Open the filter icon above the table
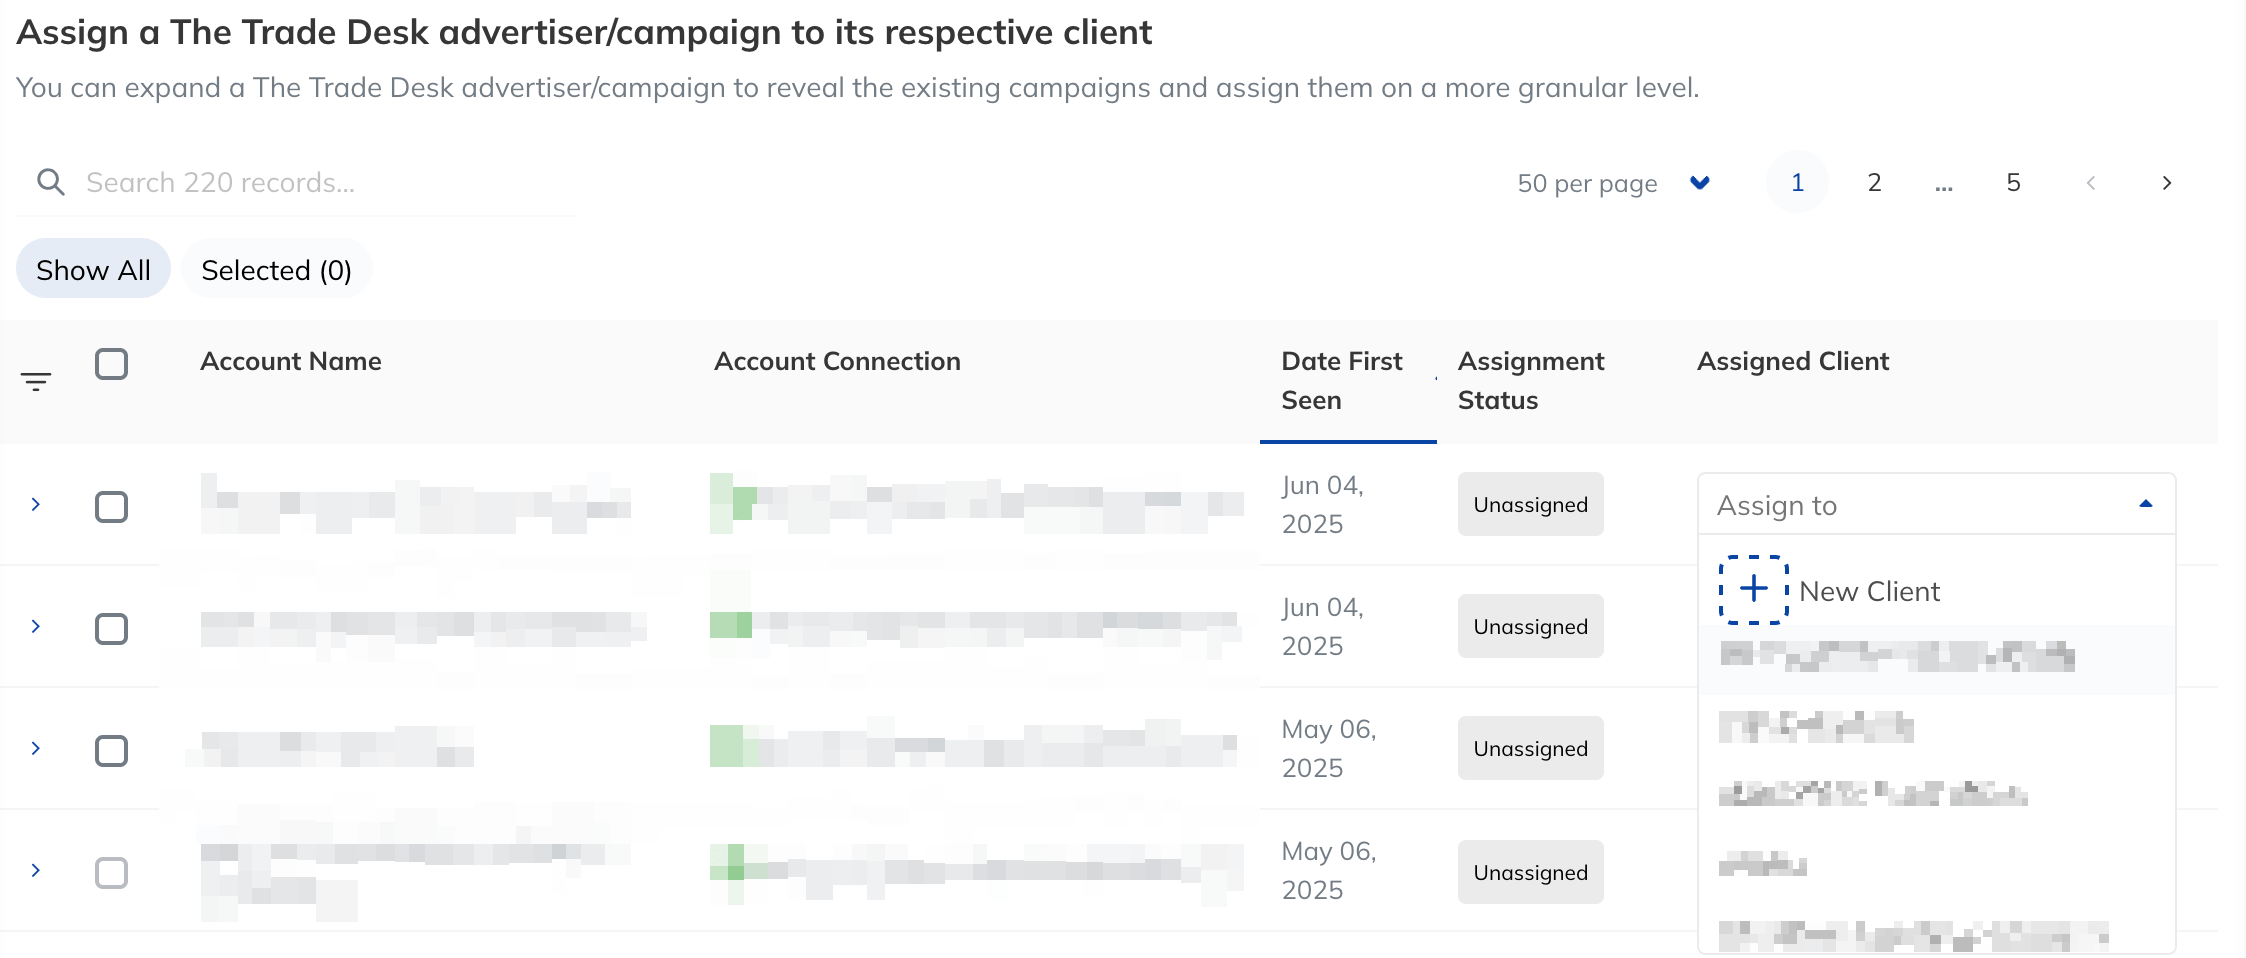This screenshot has width=2246, height=958. (x=37, y=380)
